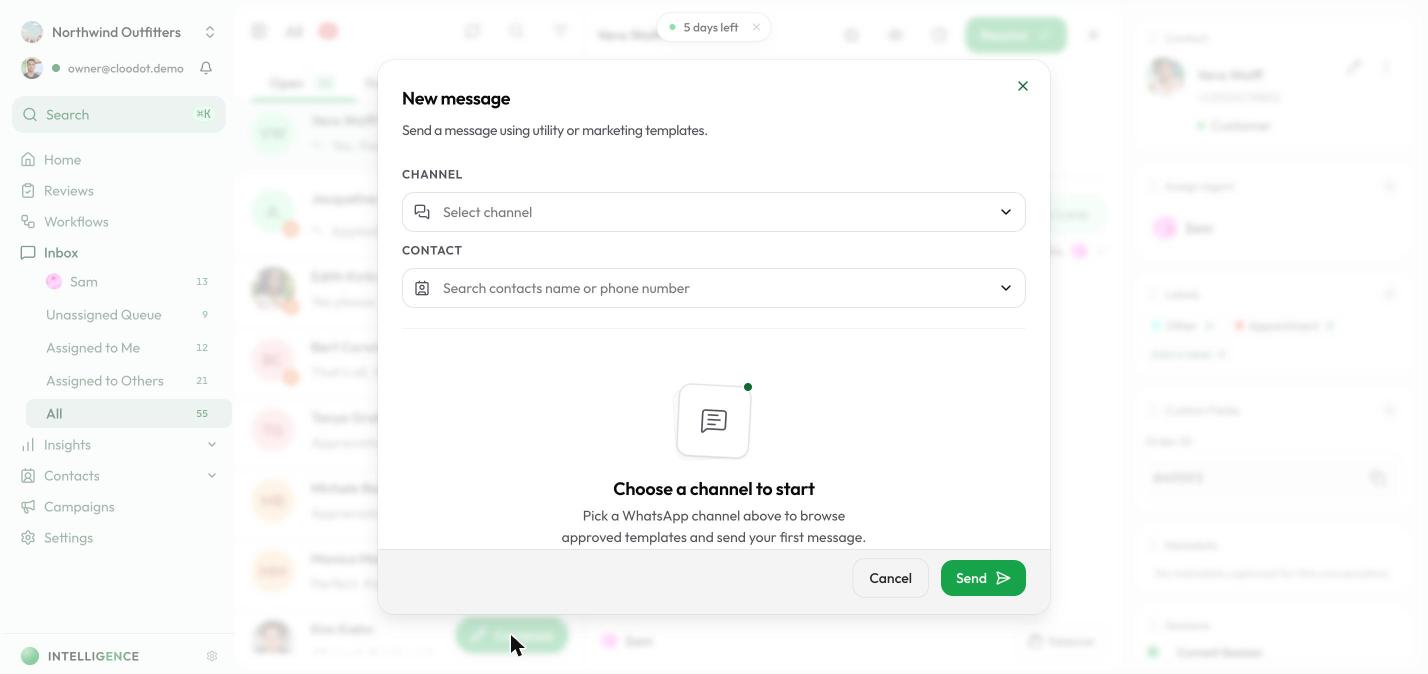Focus the sidebar Search field

tap(119, 115)
